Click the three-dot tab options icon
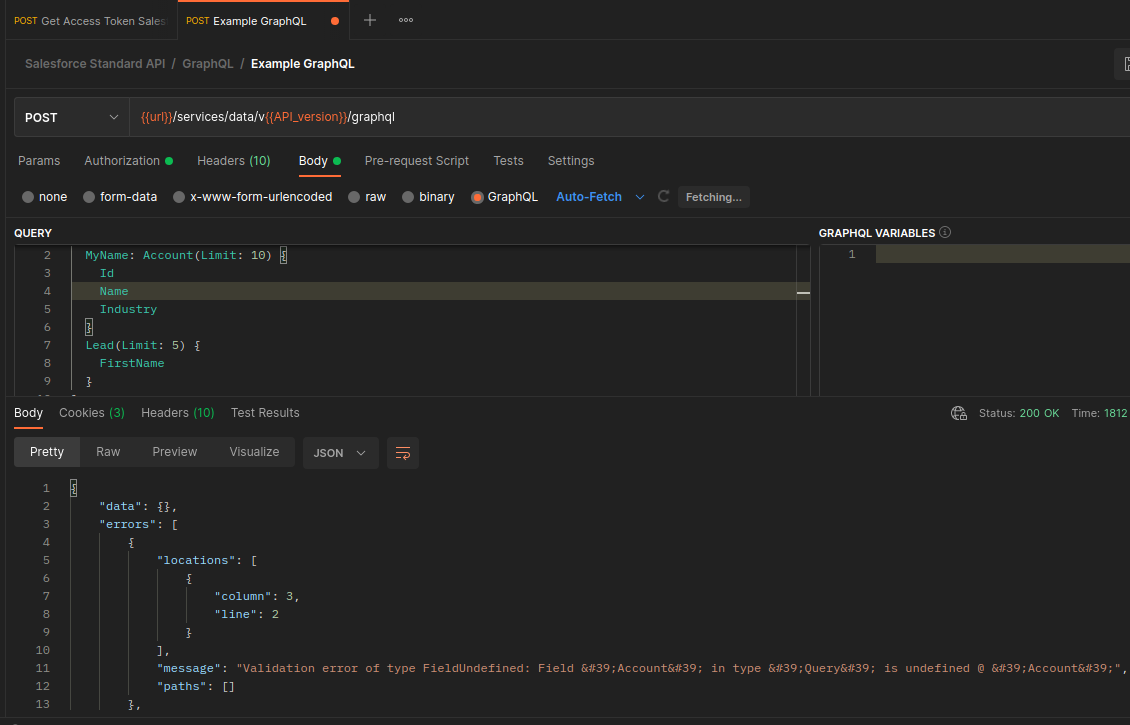This screenshot has height=725, width=1130. [406, 20]
